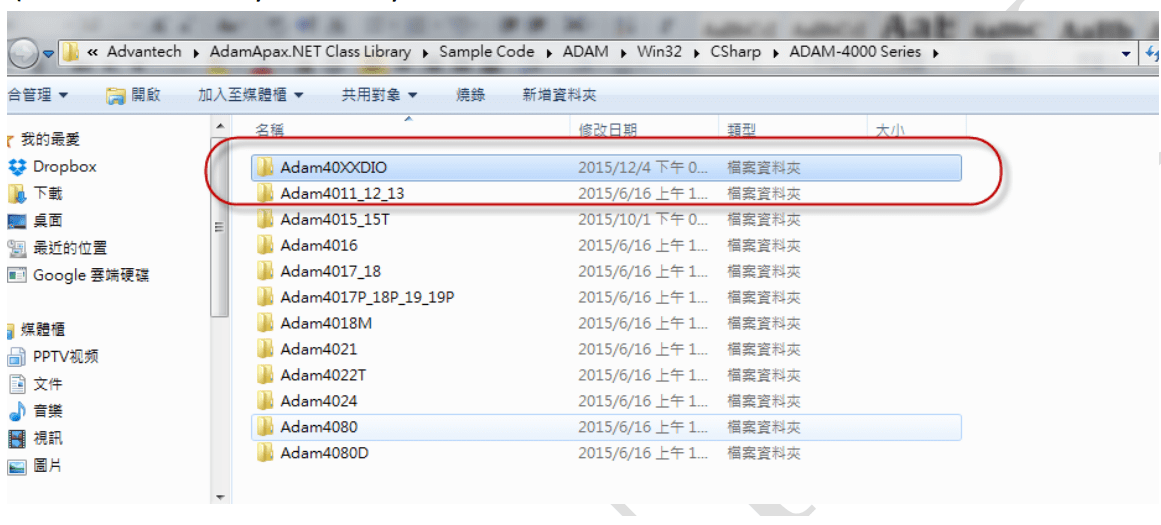Select the Adam4017P_18P_19_19P folder icon
This screenshot has height=525, width=1161.
(x=265, y=298)
